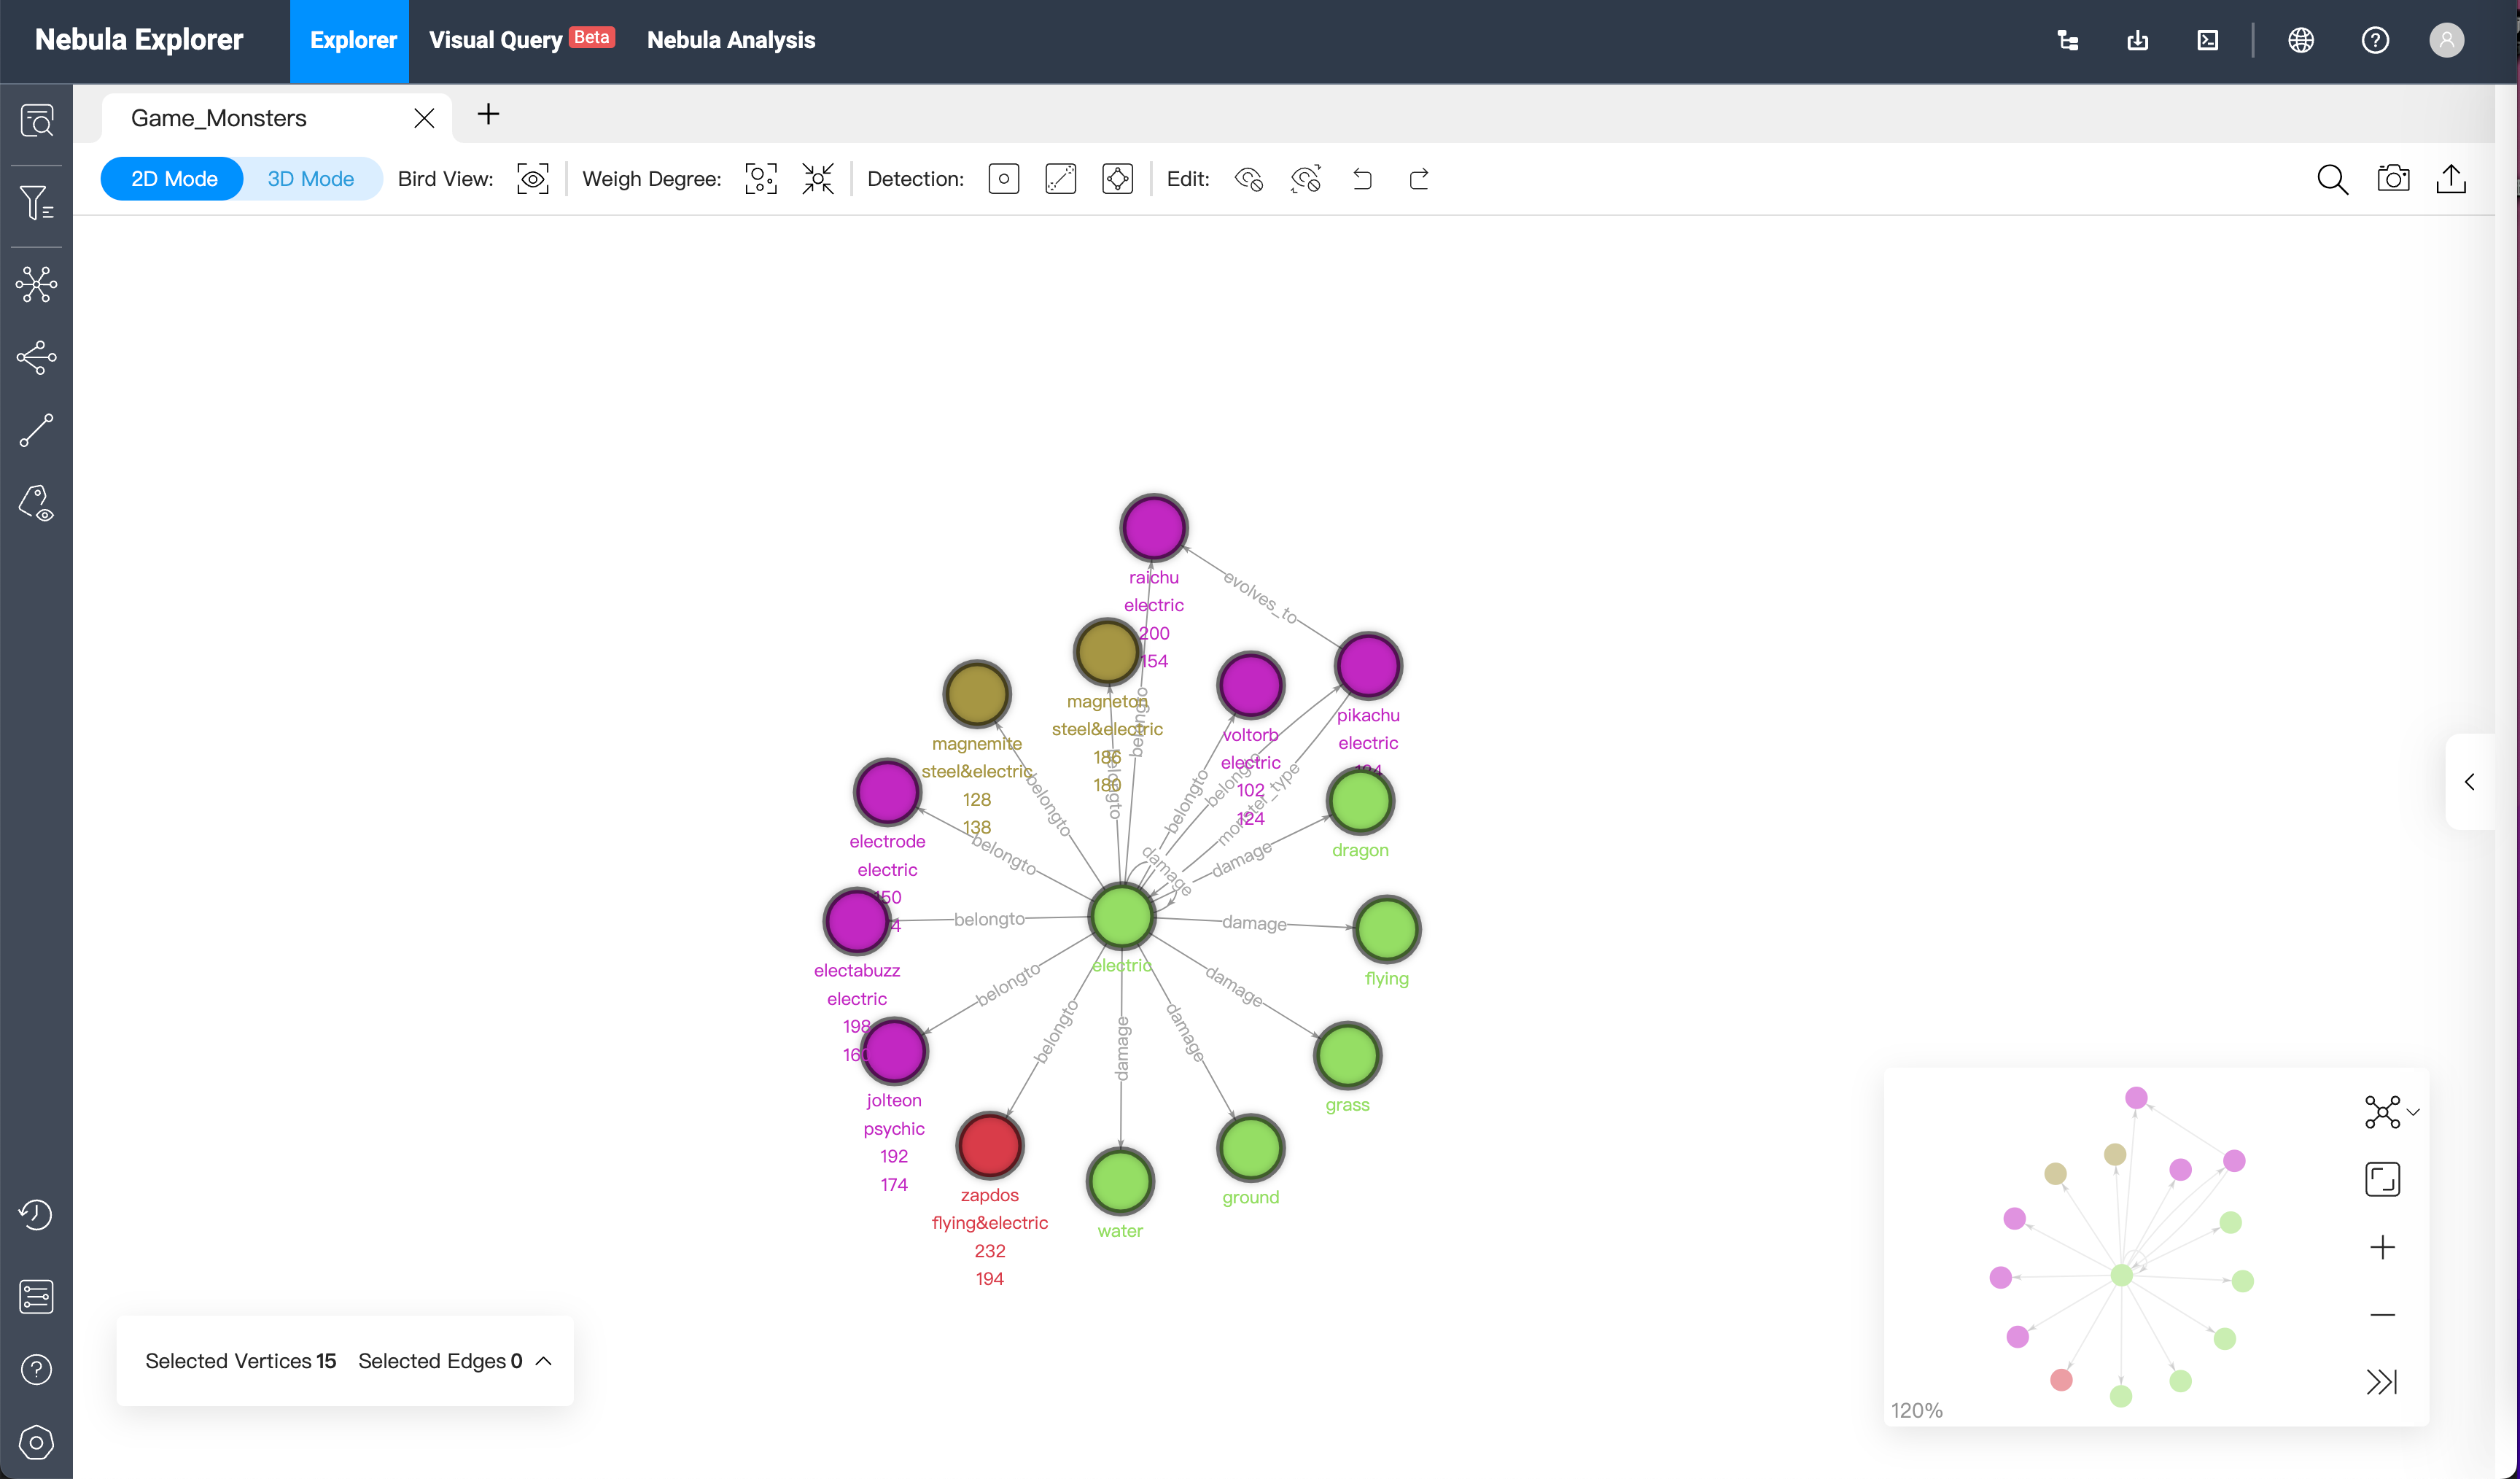Open the top-bar help question icon
The image size is (2520, 1479).
[2376, 40]
